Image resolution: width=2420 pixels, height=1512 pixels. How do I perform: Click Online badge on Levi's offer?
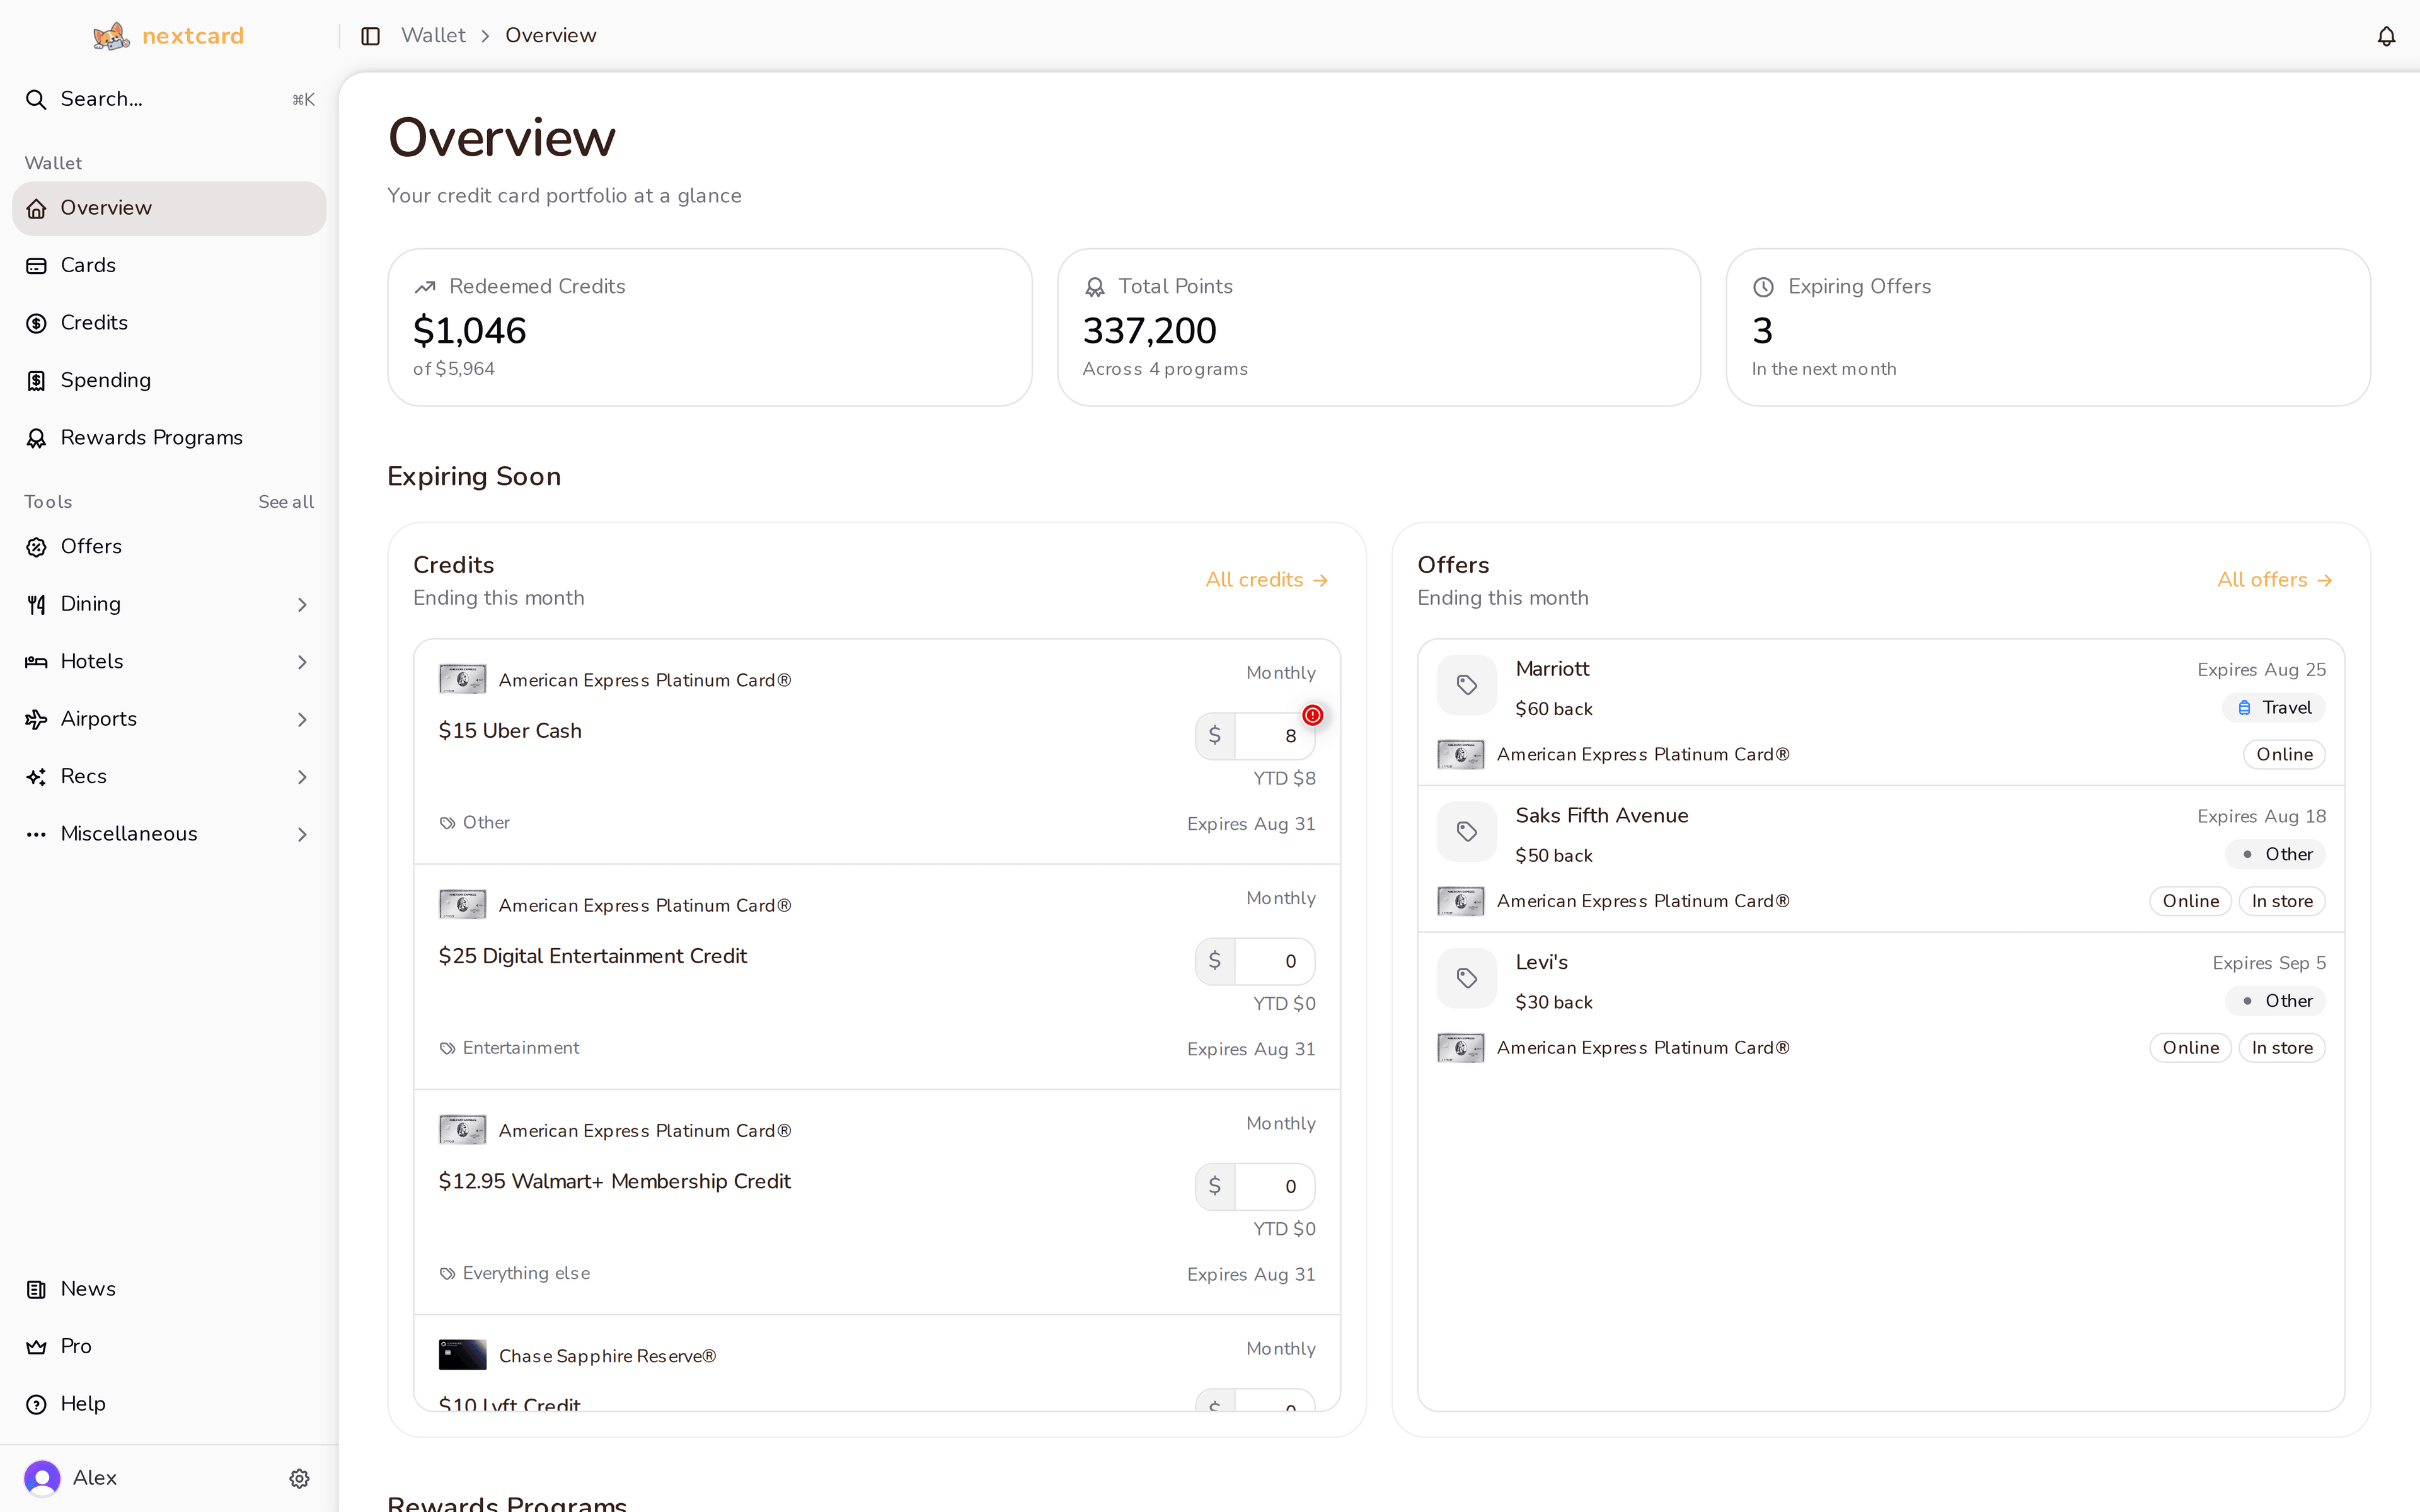pos(2190,1048)
